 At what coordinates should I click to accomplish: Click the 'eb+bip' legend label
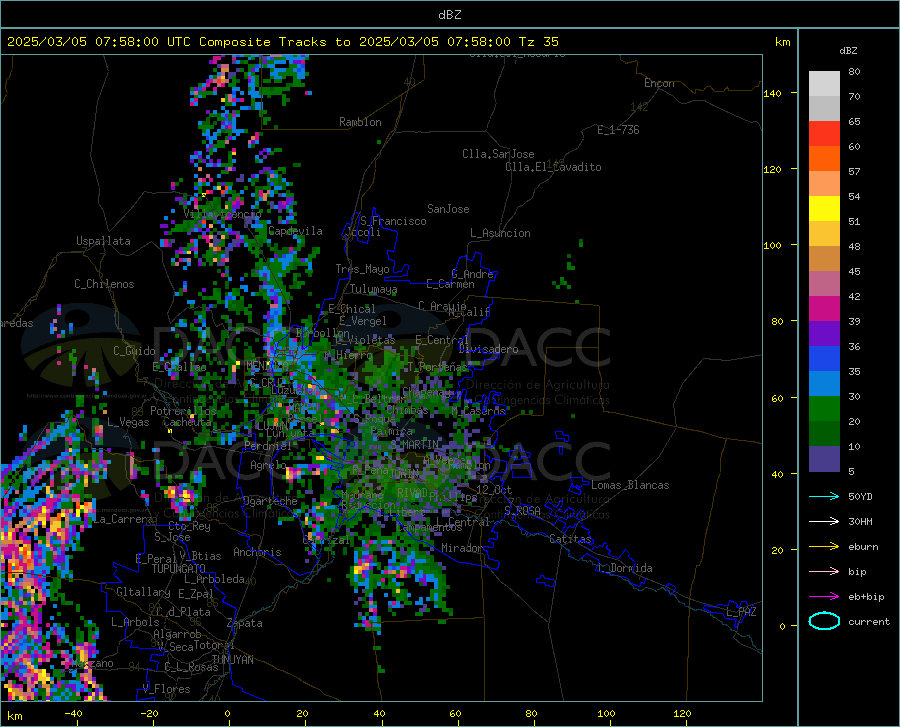(x=866, y=597)
